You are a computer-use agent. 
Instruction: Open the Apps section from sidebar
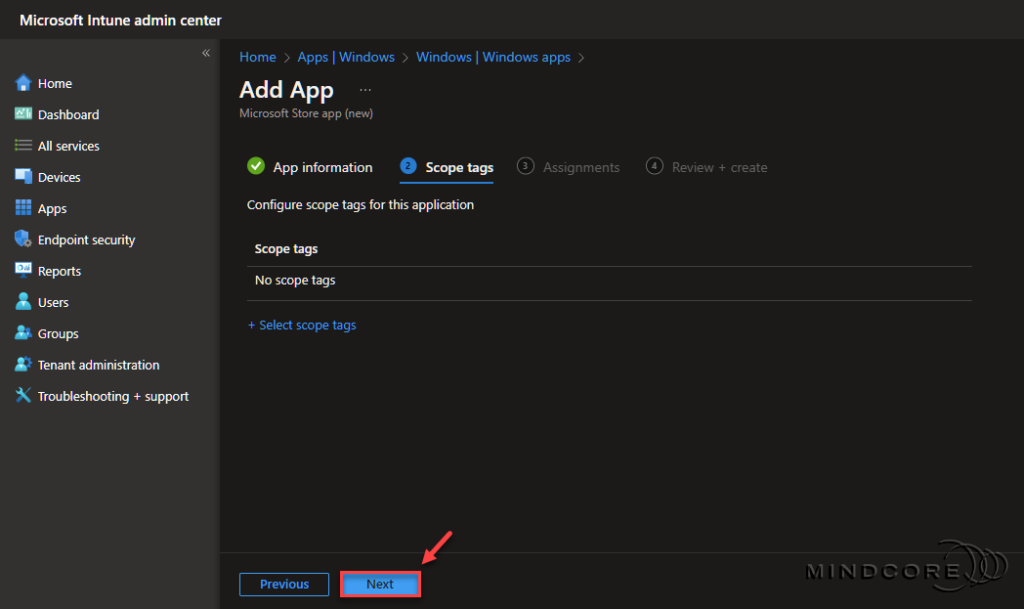click(x=54, y=208)
